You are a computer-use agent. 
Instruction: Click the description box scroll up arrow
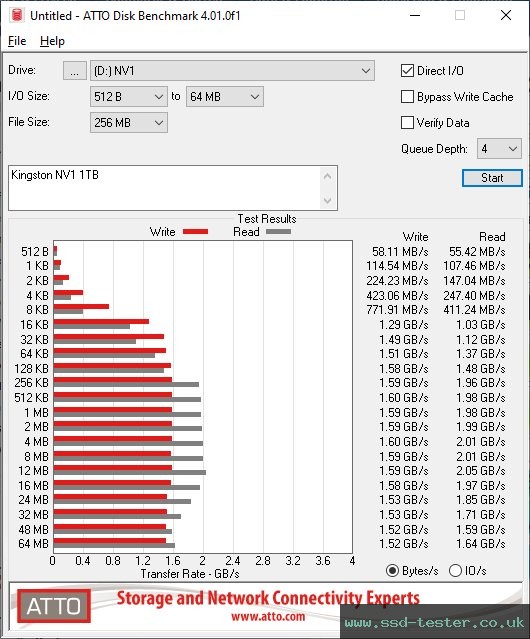328,176
